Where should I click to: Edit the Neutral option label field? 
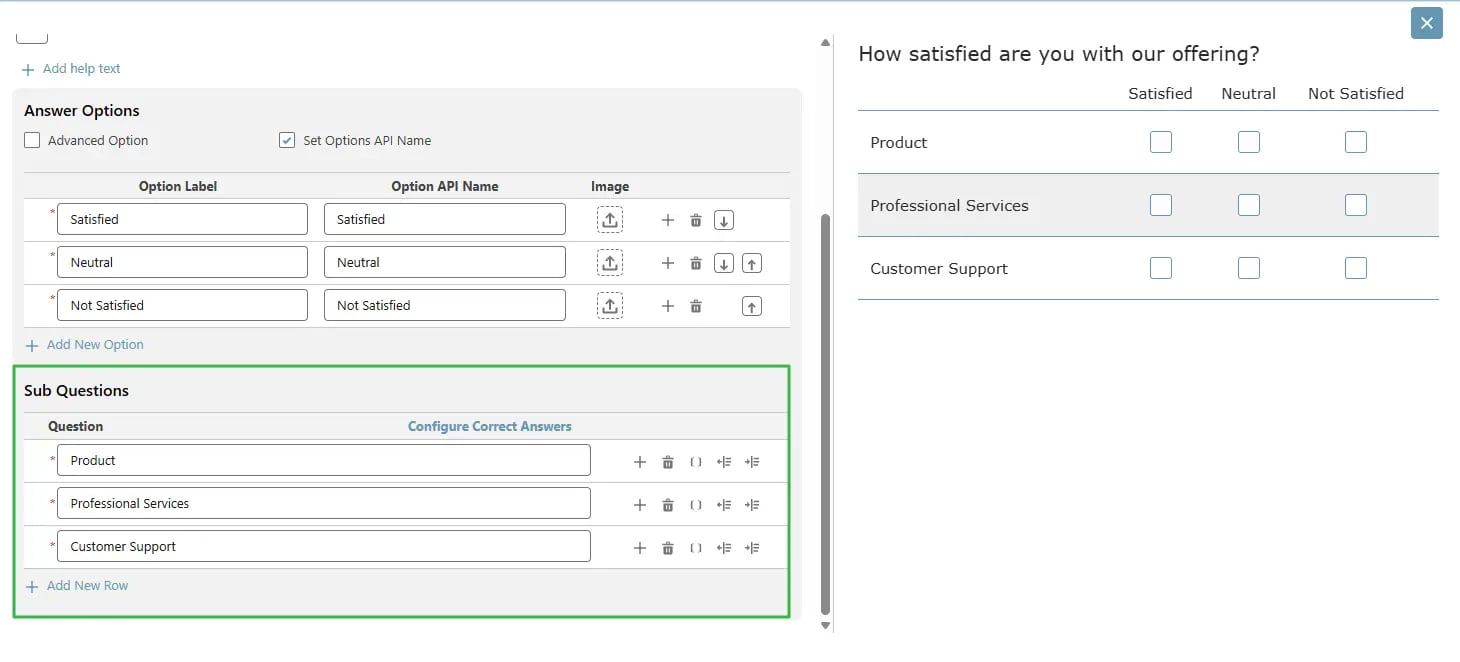182,263
